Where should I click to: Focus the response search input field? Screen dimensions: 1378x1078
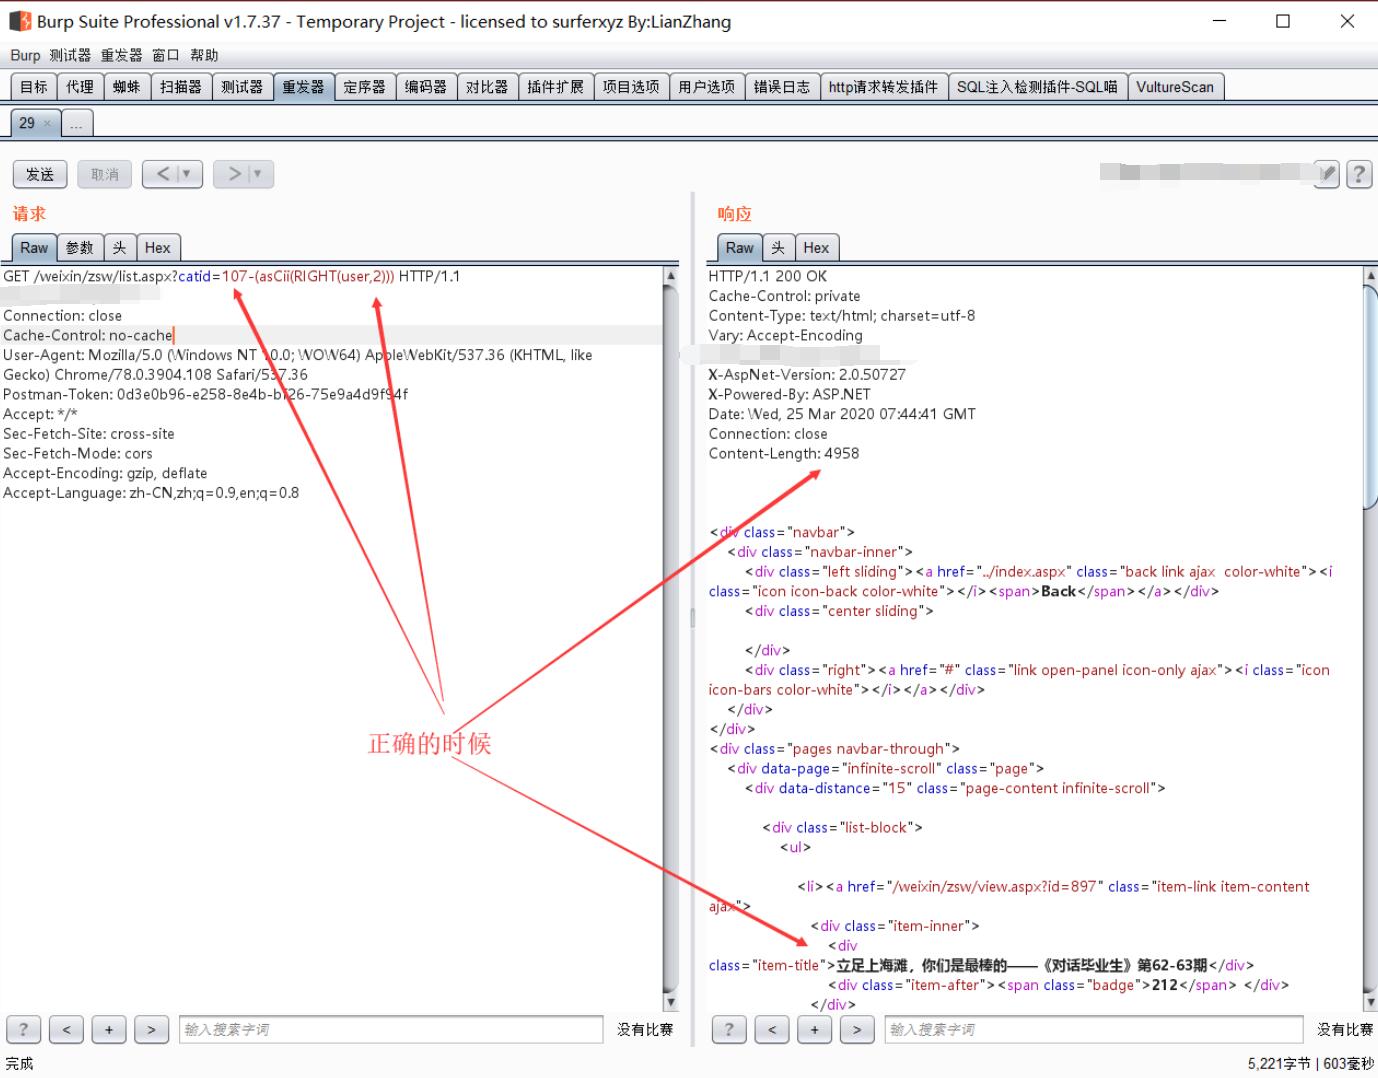[1094, 1029]
